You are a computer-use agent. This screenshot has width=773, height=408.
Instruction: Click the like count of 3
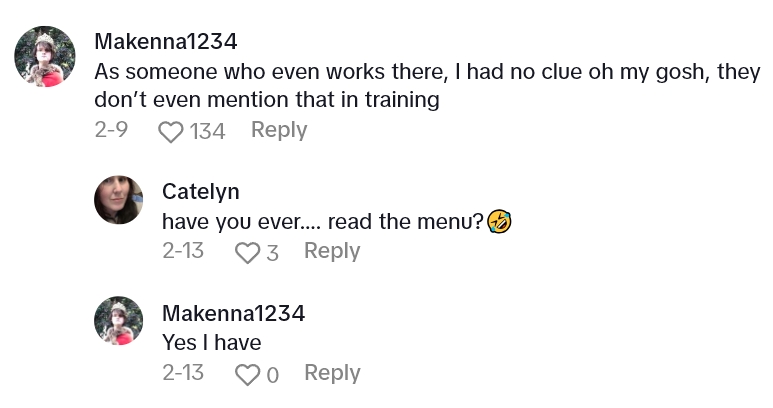(x=272, y=252)
